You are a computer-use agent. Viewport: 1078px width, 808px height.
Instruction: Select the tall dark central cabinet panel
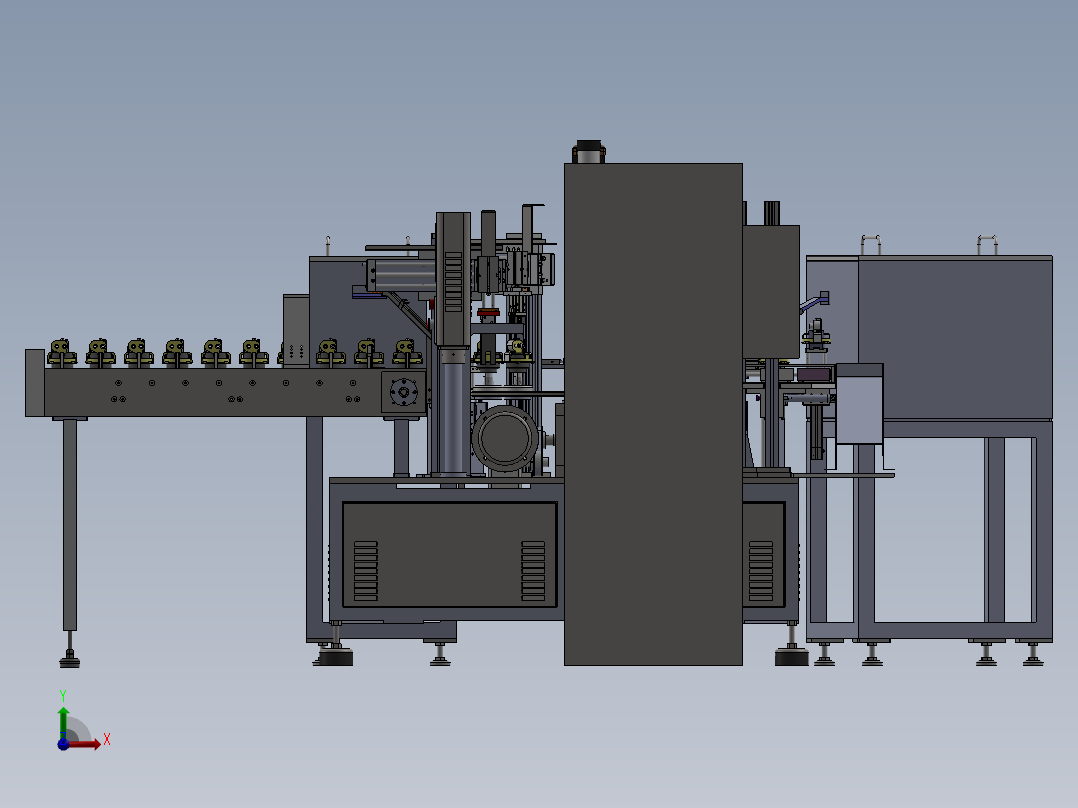click(x=653, y=414)
